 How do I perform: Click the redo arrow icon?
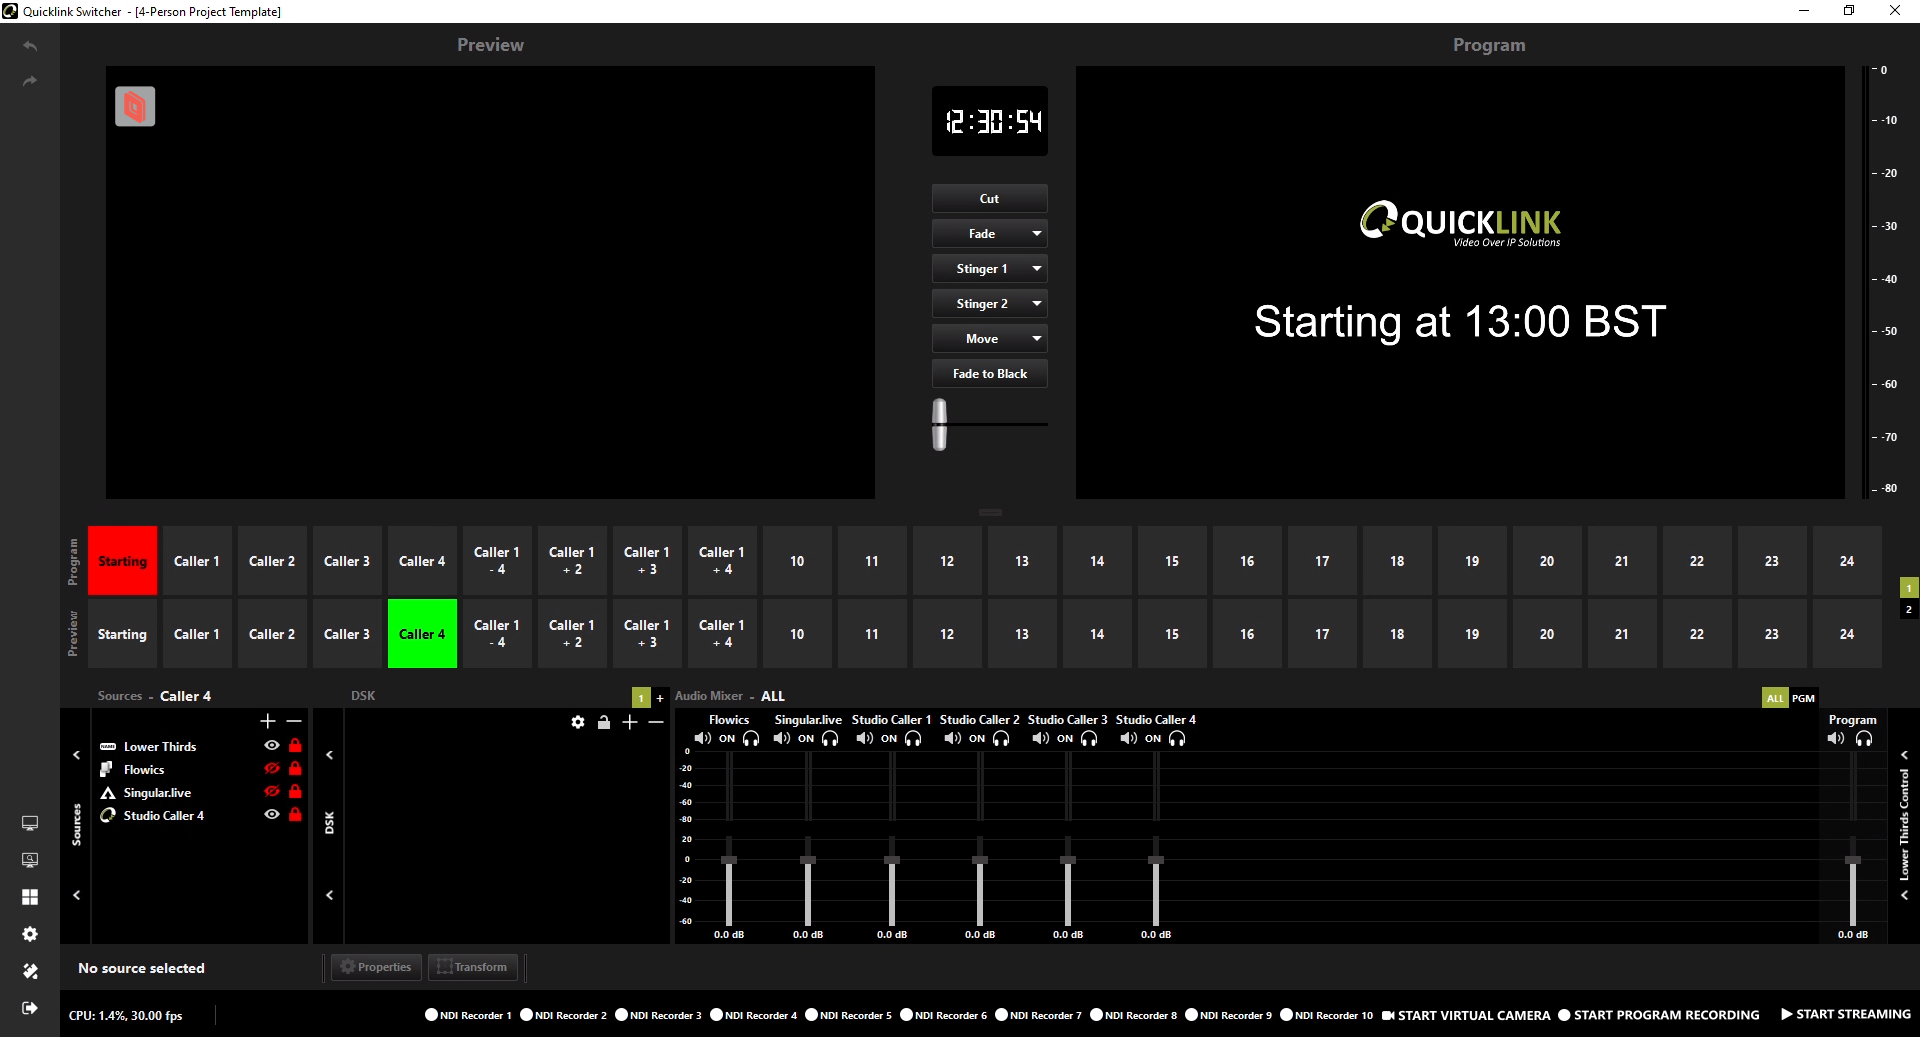[30, 81]
